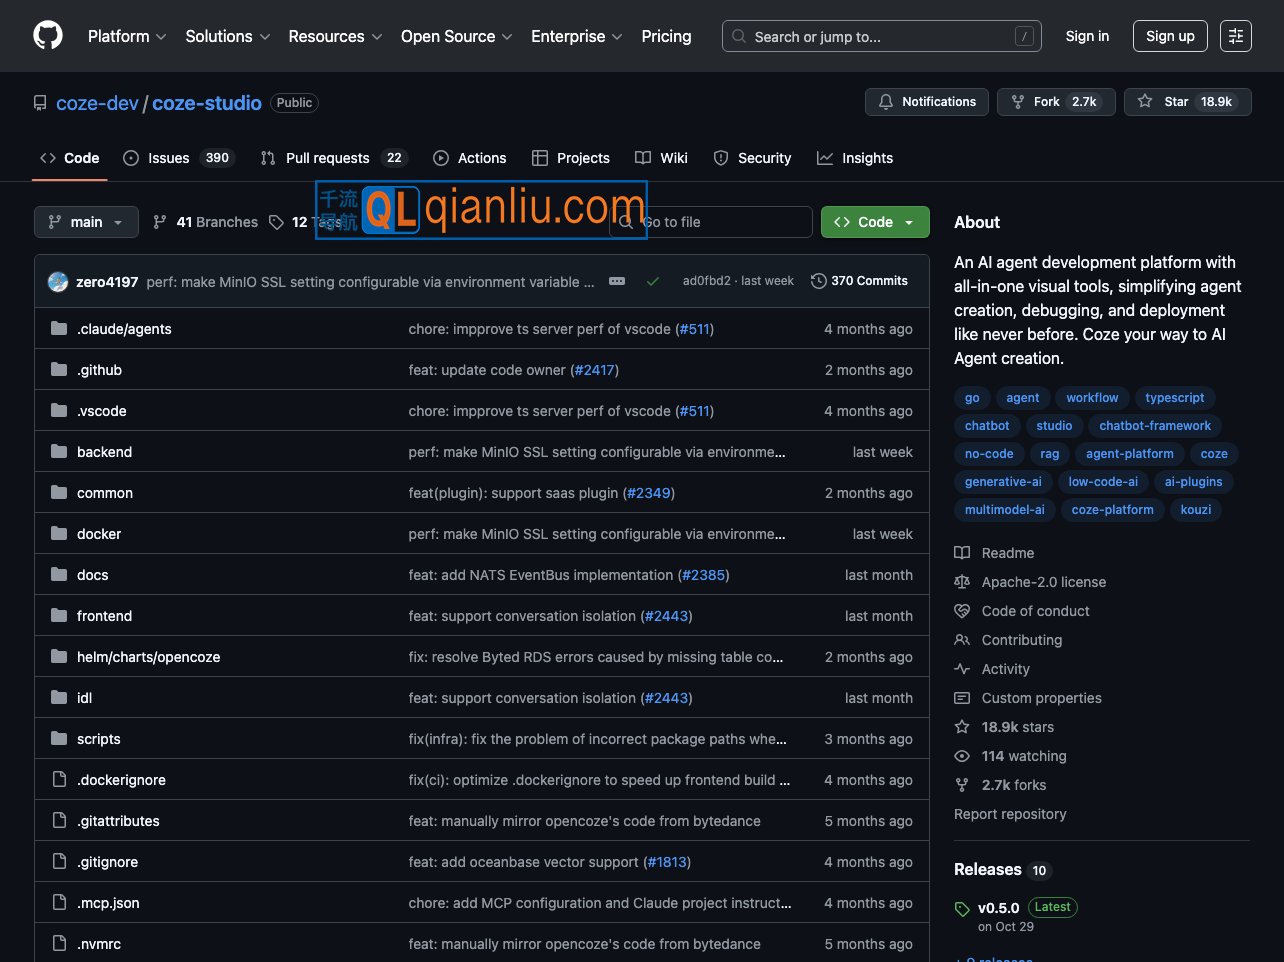The height and width of the screenshot is (962, 1284).
Task: Star the coze-studio repository
Action: (1187, 102)
